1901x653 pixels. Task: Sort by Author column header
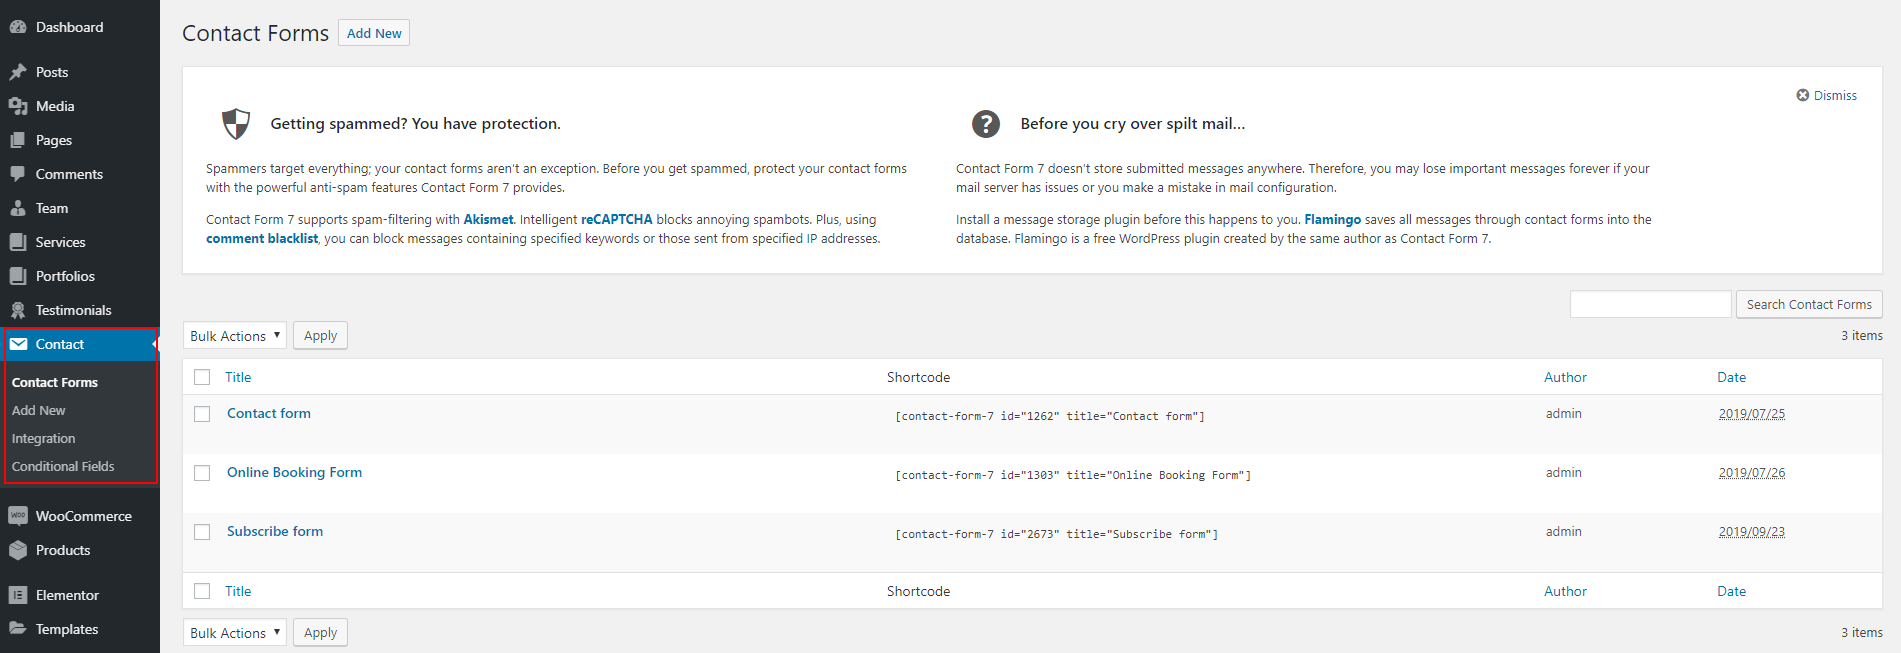click(x=1565, y=377)
